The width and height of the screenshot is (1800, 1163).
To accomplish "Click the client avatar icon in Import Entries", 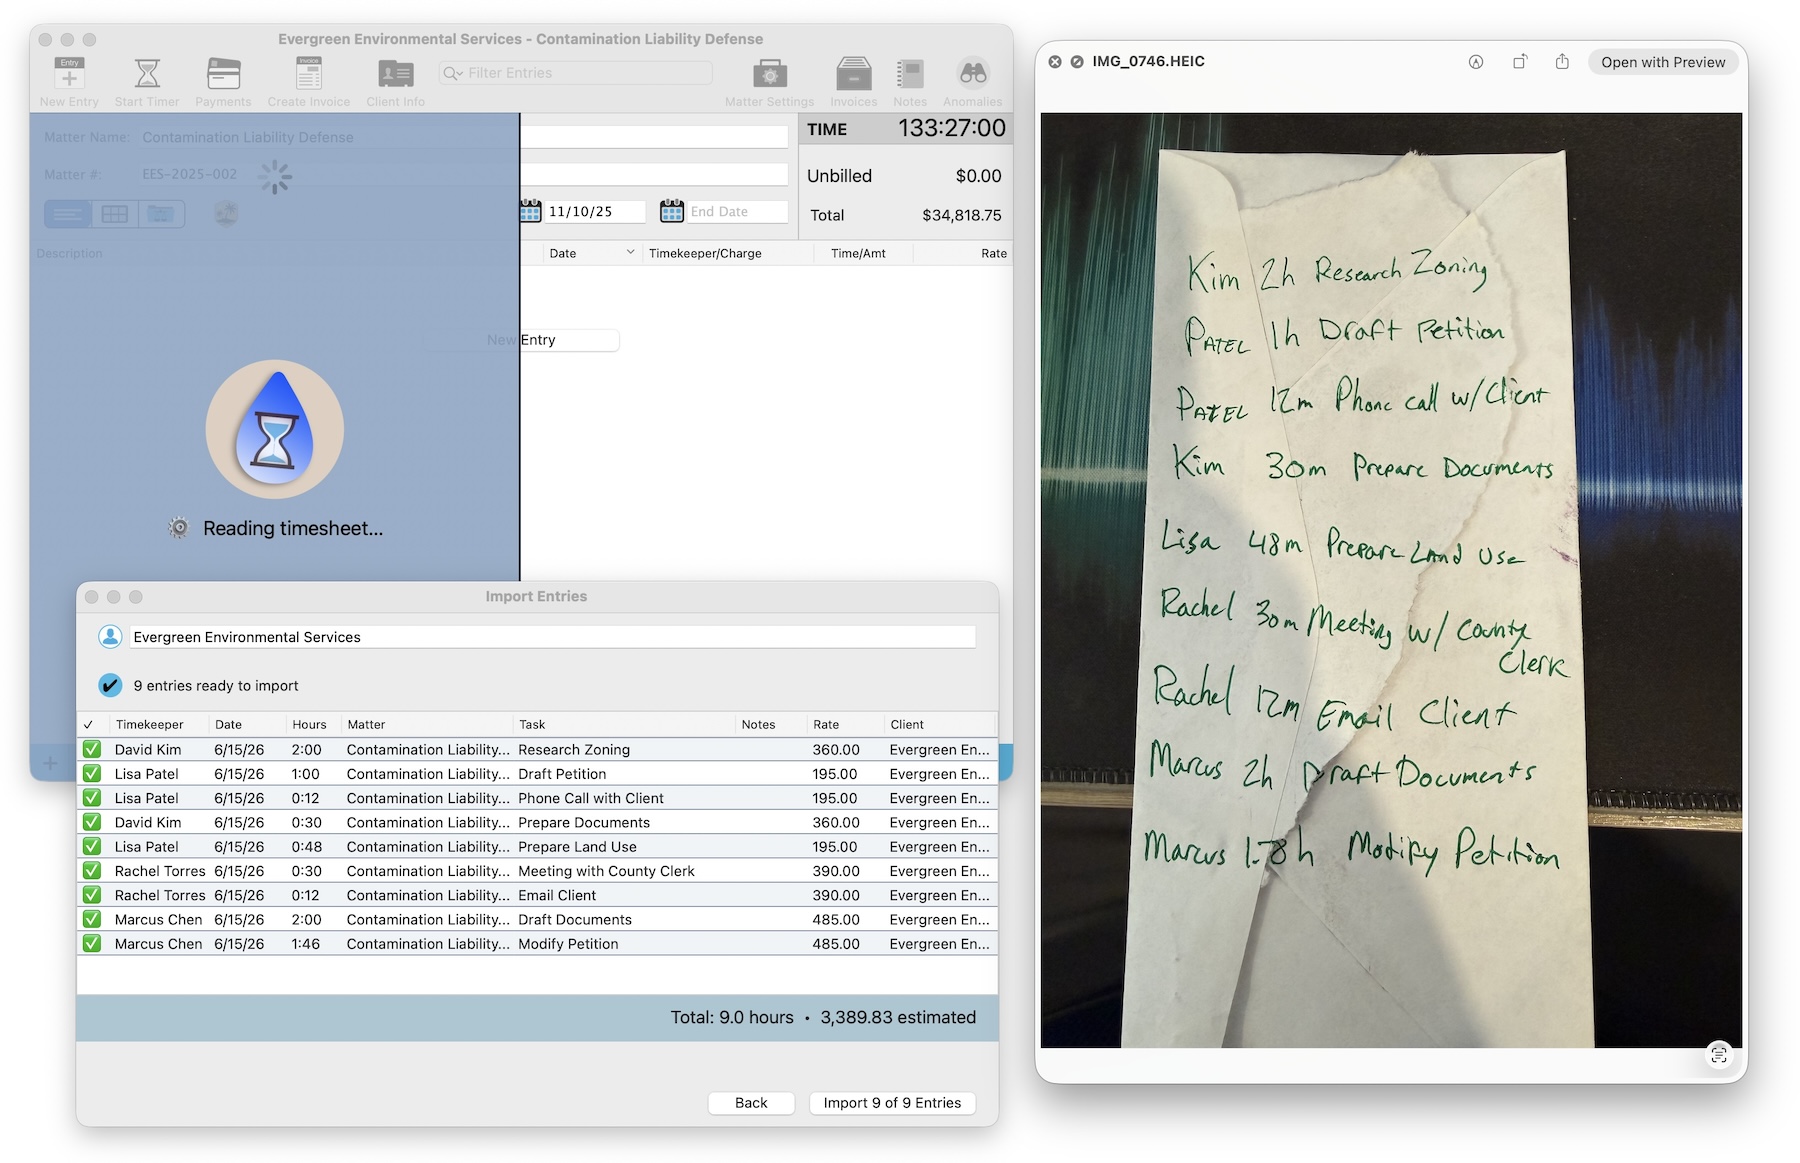I will tap(110, 637).
